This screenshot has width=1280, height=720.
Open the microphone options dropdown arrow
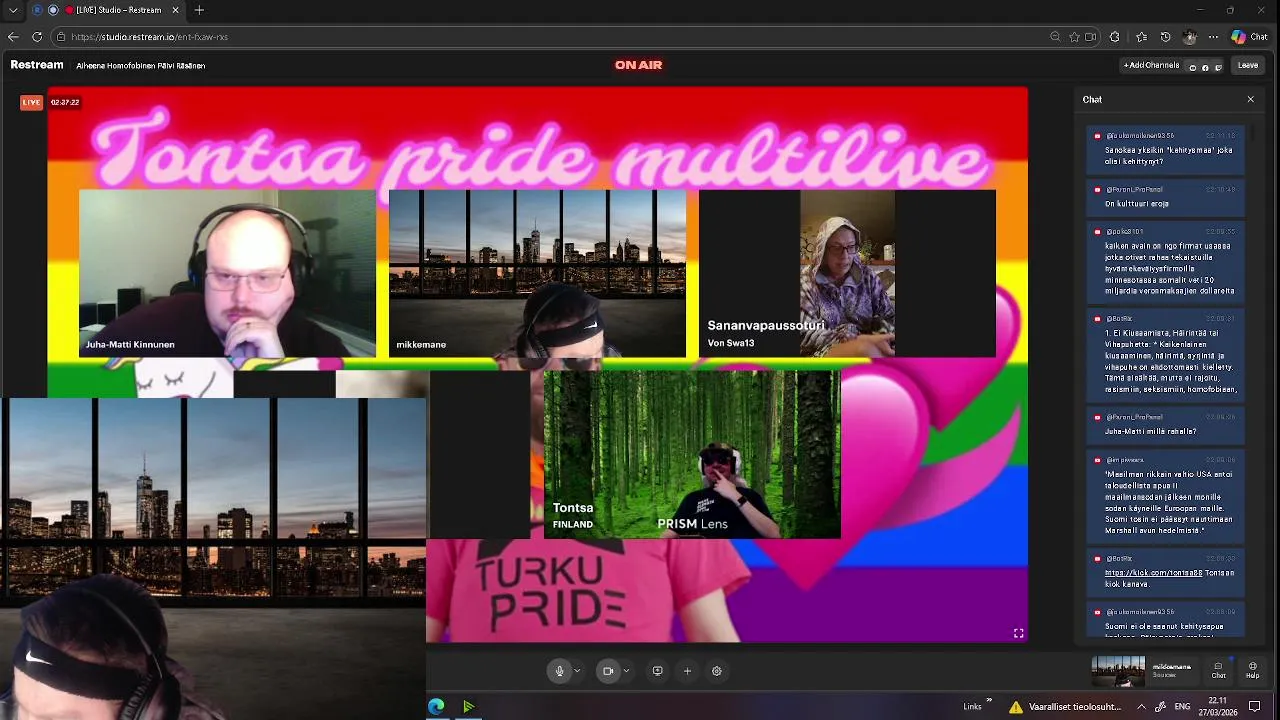(x=577, y=671)
